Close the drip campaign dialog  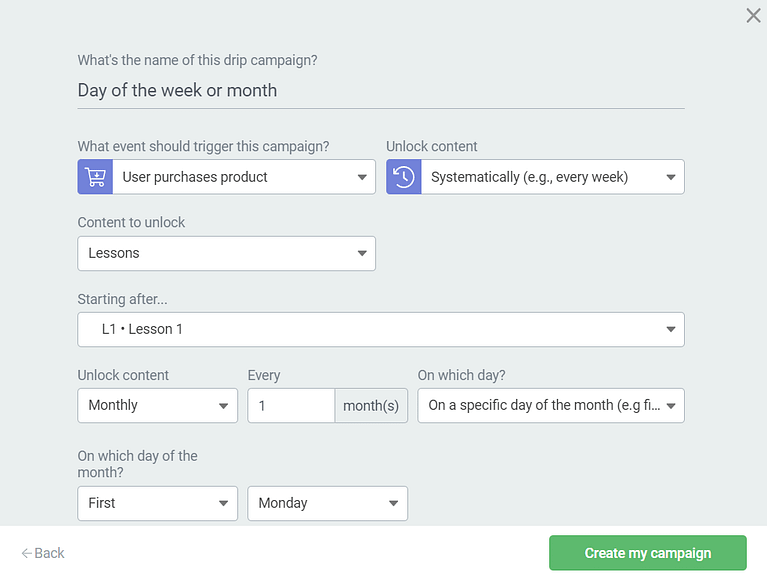tap(753, 15)
